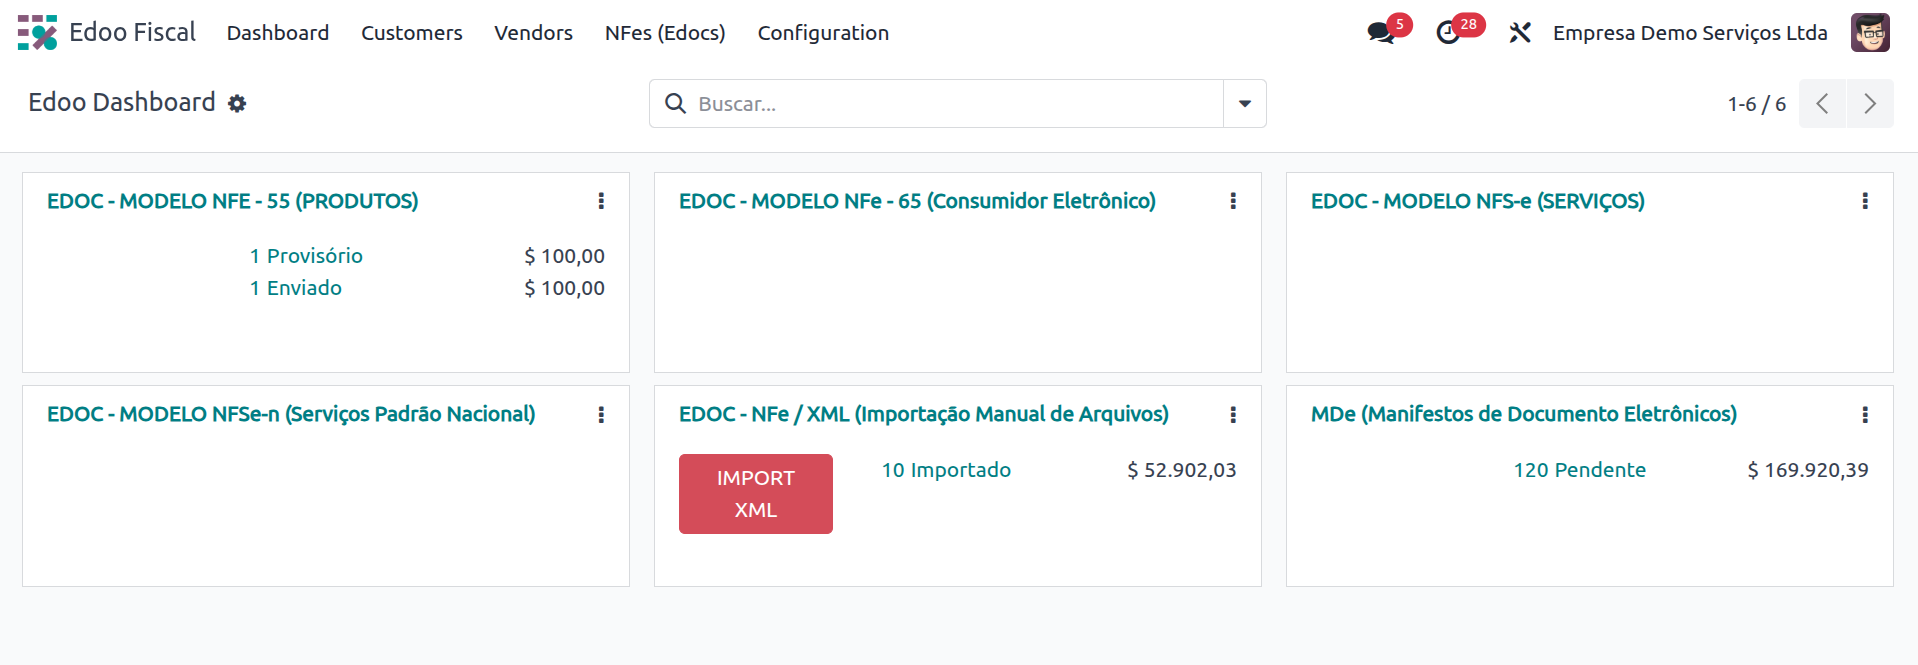This screenshot has width=1918, height=665.
Task: Click the magnifier search icon
Action: [x=676, y=104]
